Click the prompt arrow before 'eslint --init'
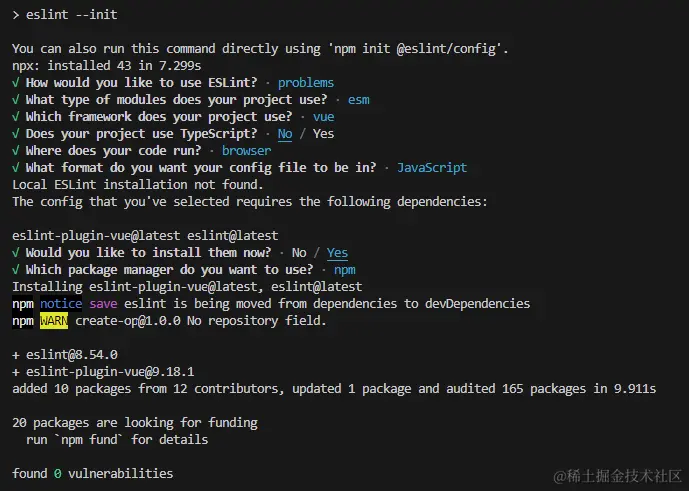The height and width of the screenshot is (491, 689). (x=16, y=15)
